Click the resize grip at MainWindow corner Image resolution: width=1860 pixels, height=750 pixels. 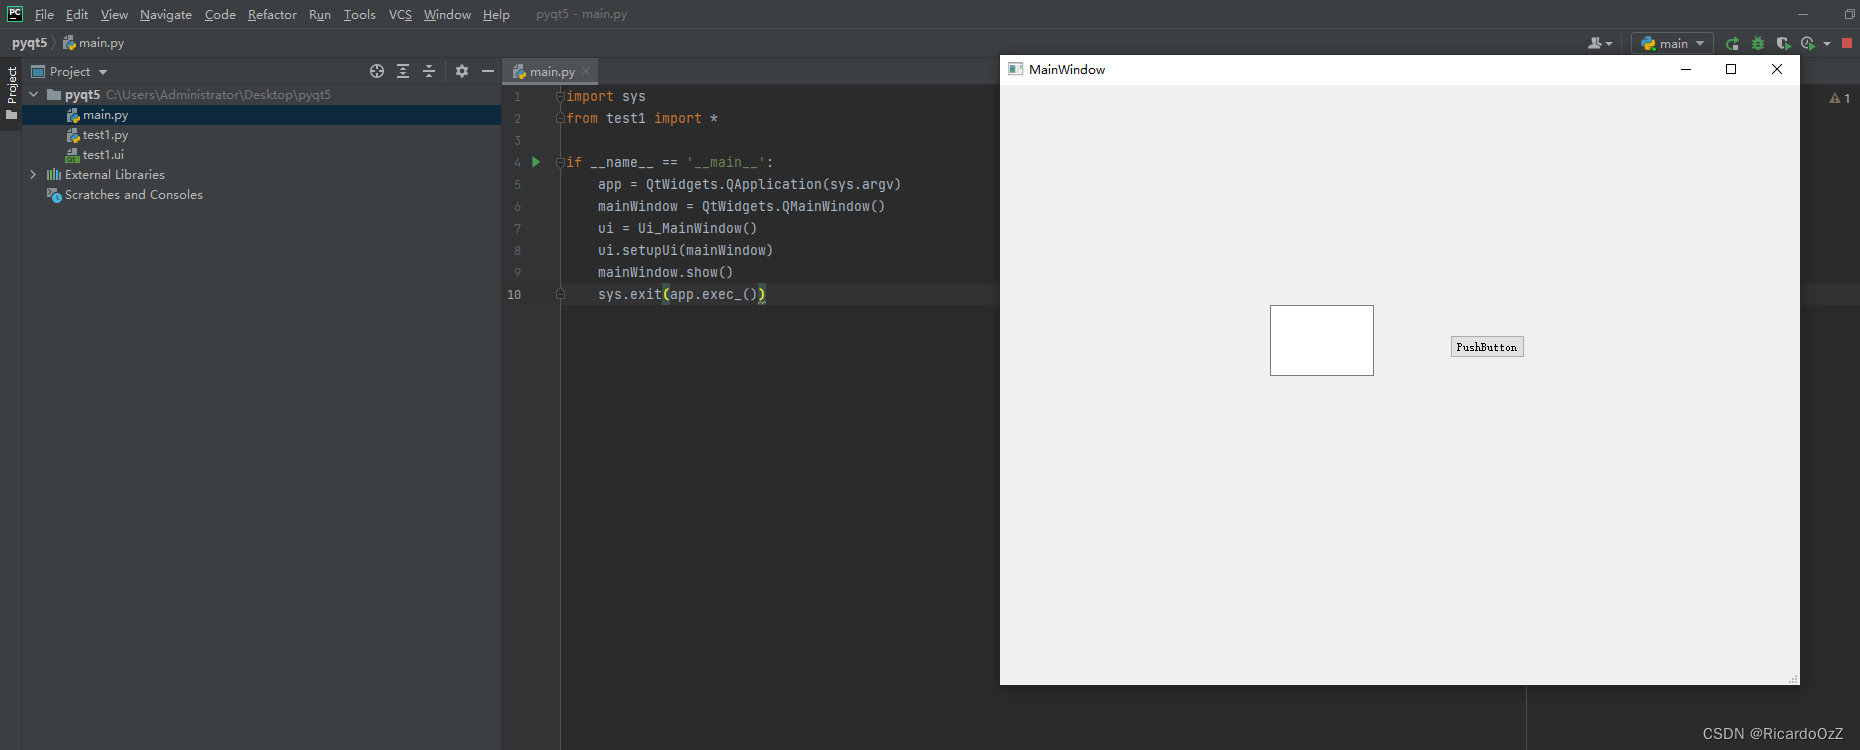click(1793, 679)
